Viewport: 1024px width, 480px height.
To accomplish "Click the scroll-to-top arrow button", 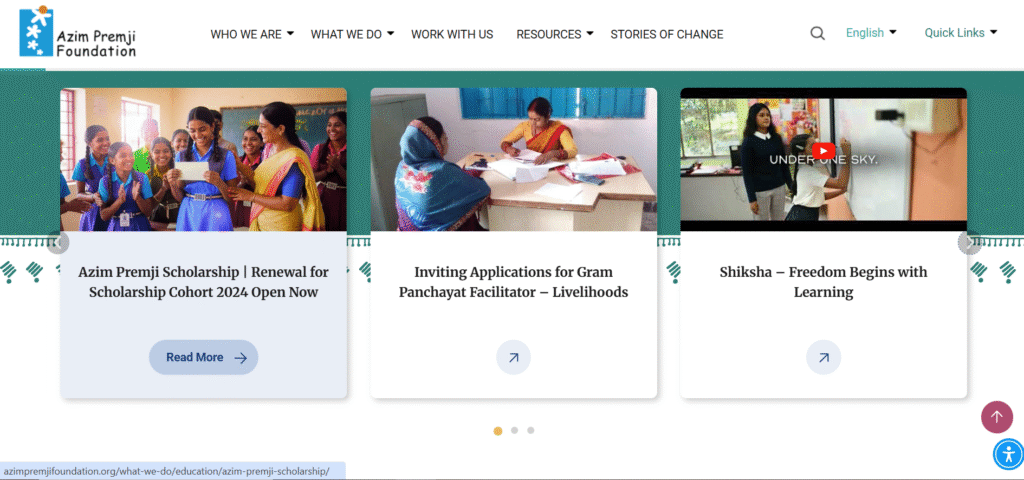I will tap(997, 417).
